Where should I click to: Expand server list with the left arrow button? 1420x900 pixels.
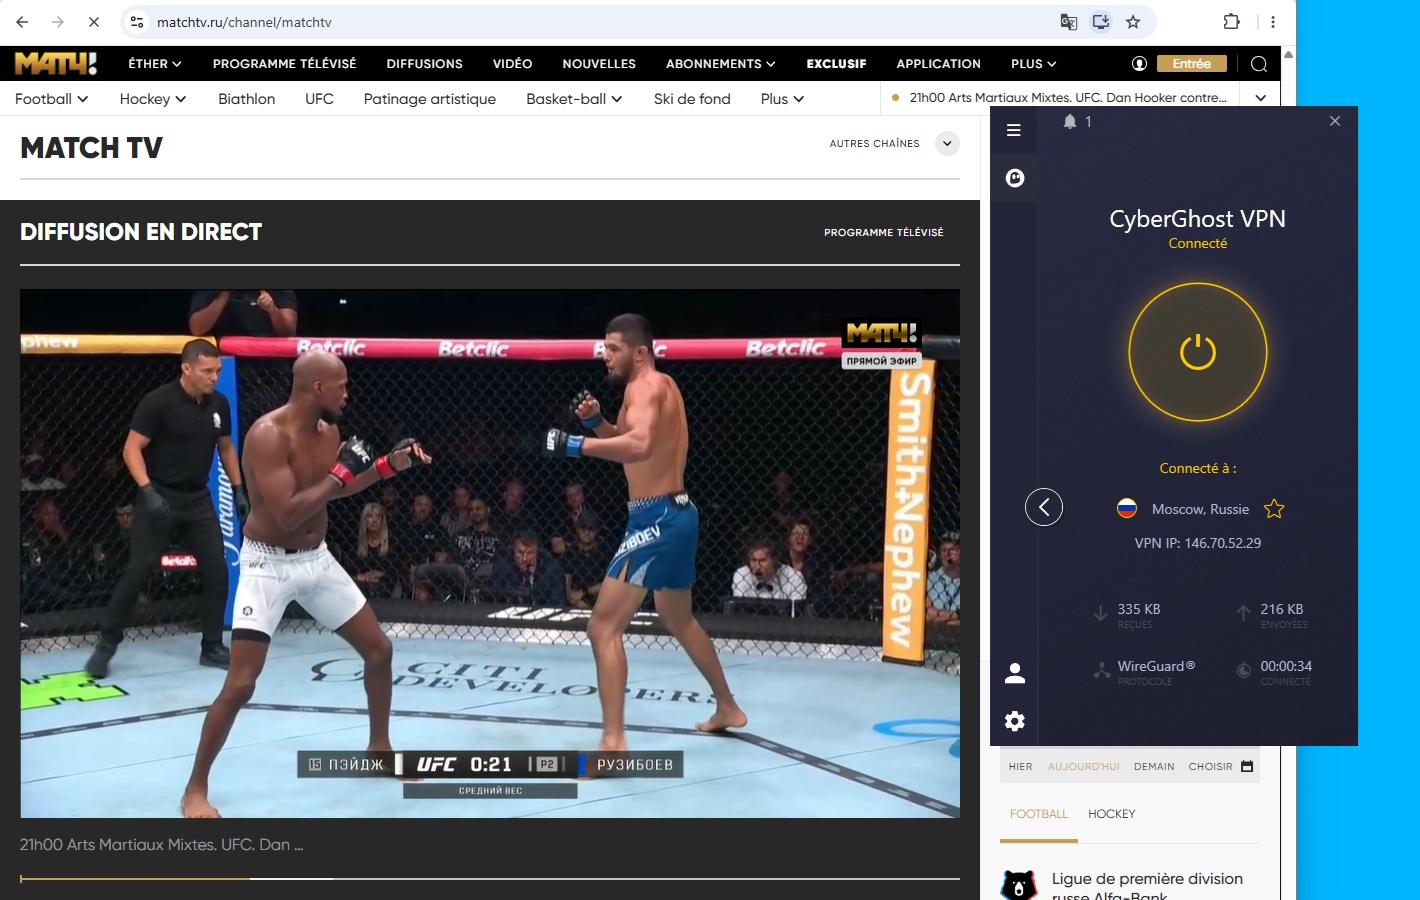1044,507
